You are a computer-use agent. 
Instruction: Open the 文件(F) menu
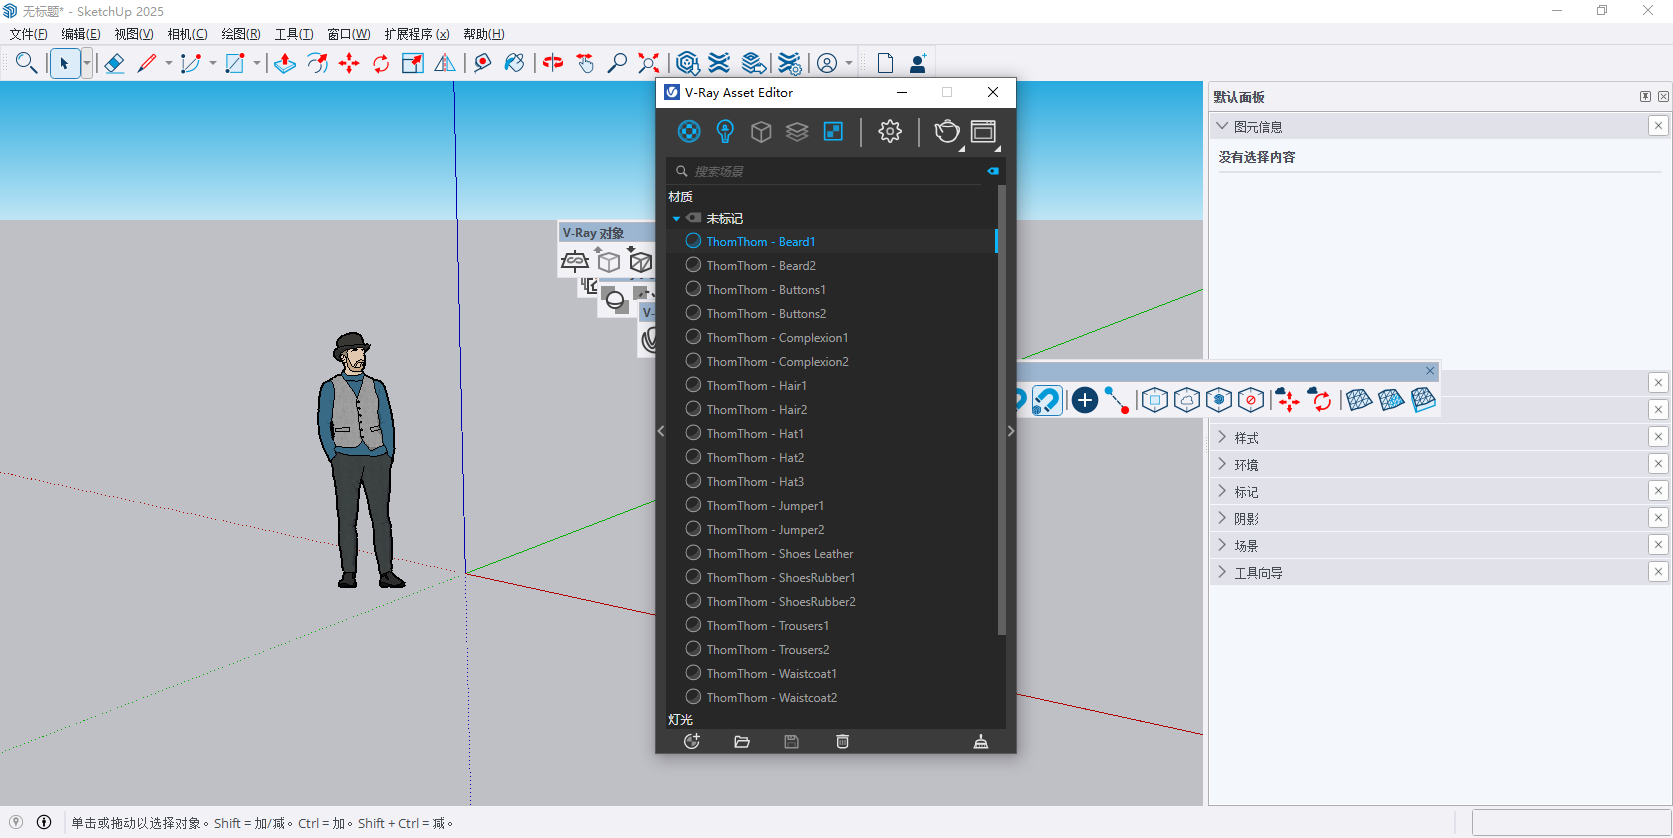click(28, 34)
